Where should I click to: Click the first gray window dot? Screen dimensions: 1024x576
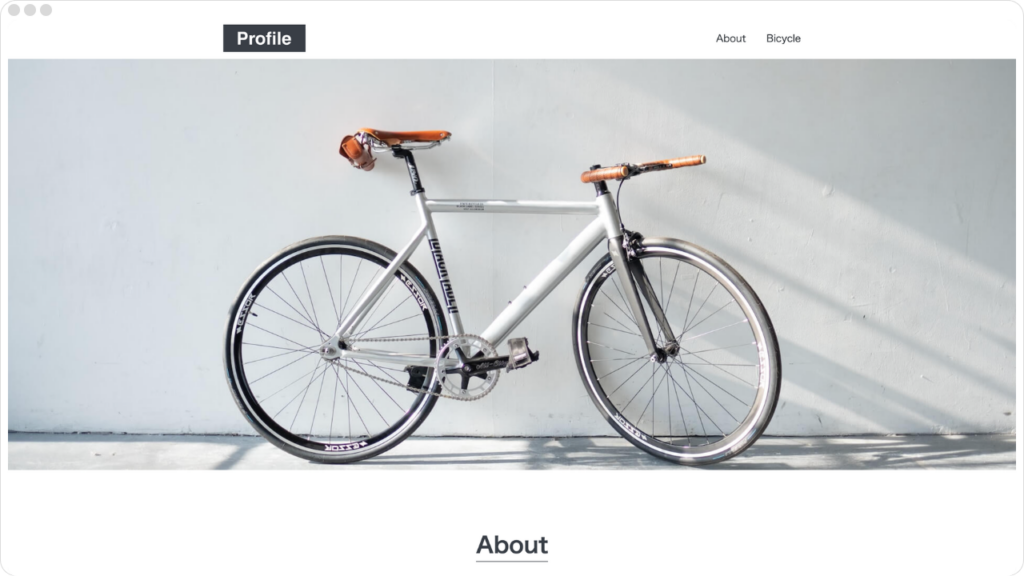(x=14, y=10)
